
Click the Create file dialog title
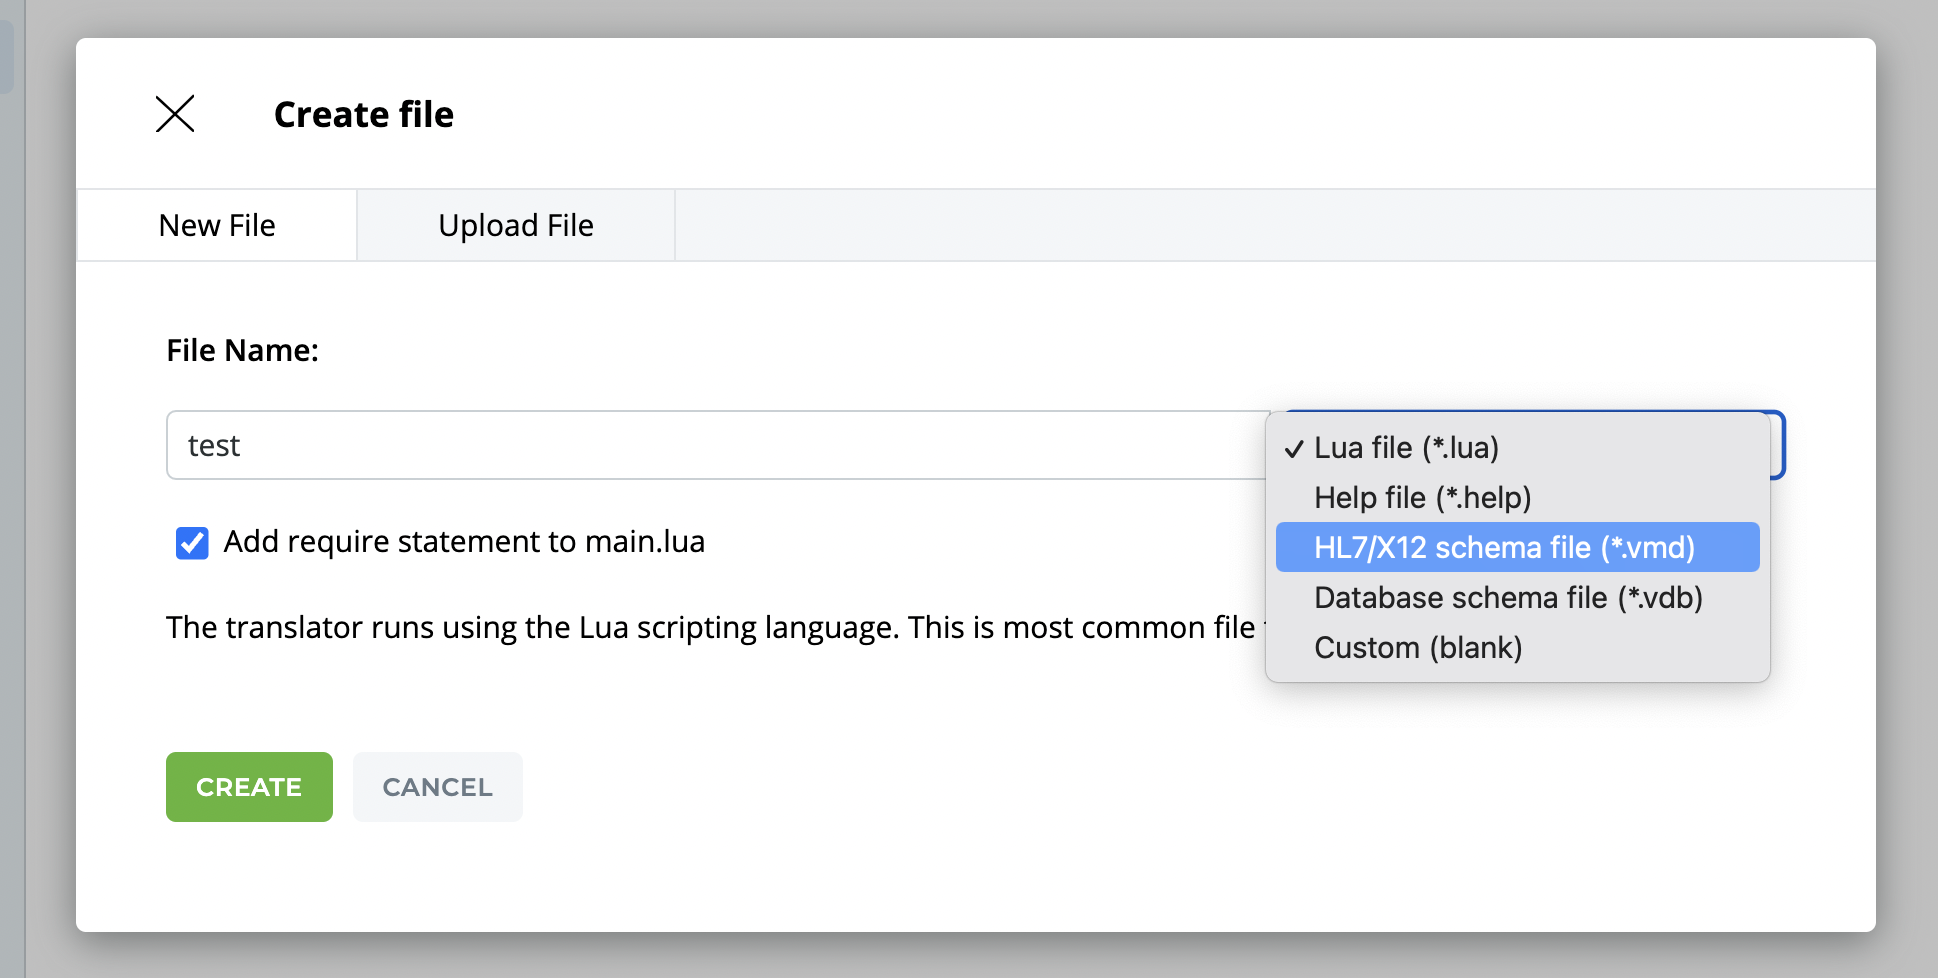(x=364, y=114)
